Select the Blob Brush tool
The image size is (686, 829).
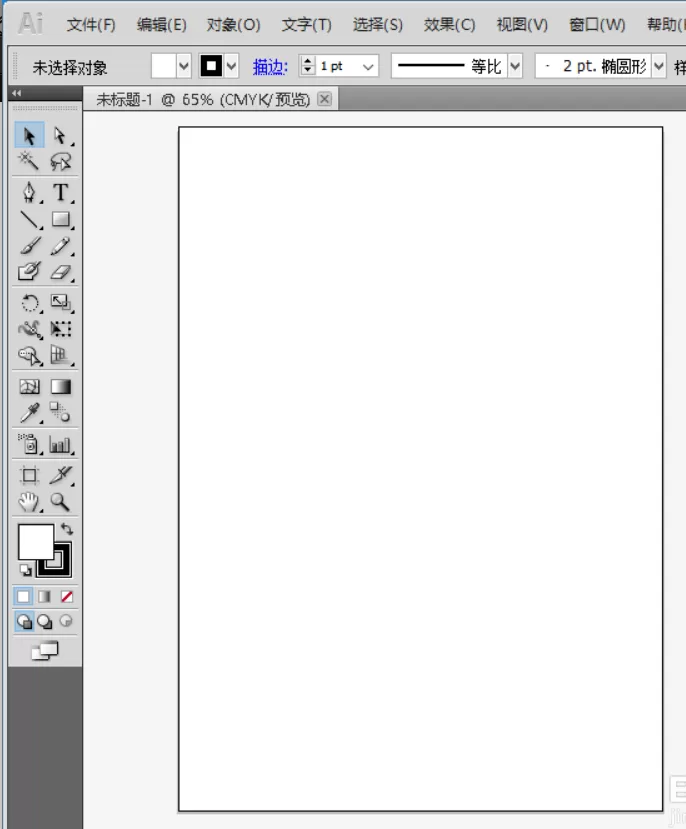(x=29, y=272)
